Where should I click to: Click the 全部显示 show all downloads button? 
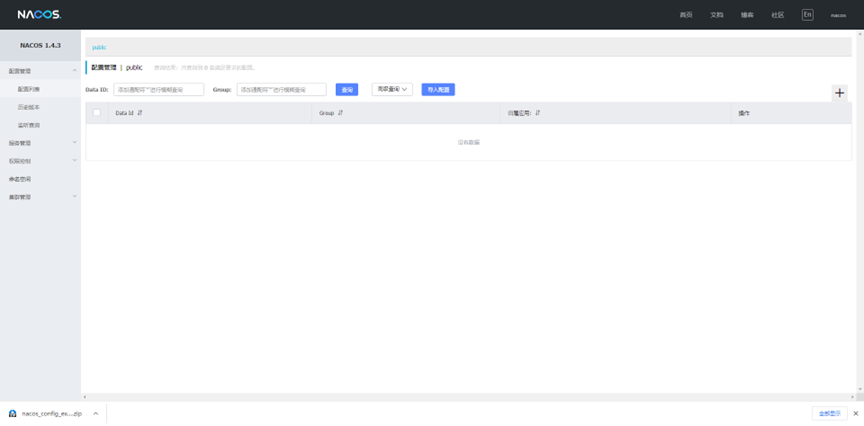[829, 413]
